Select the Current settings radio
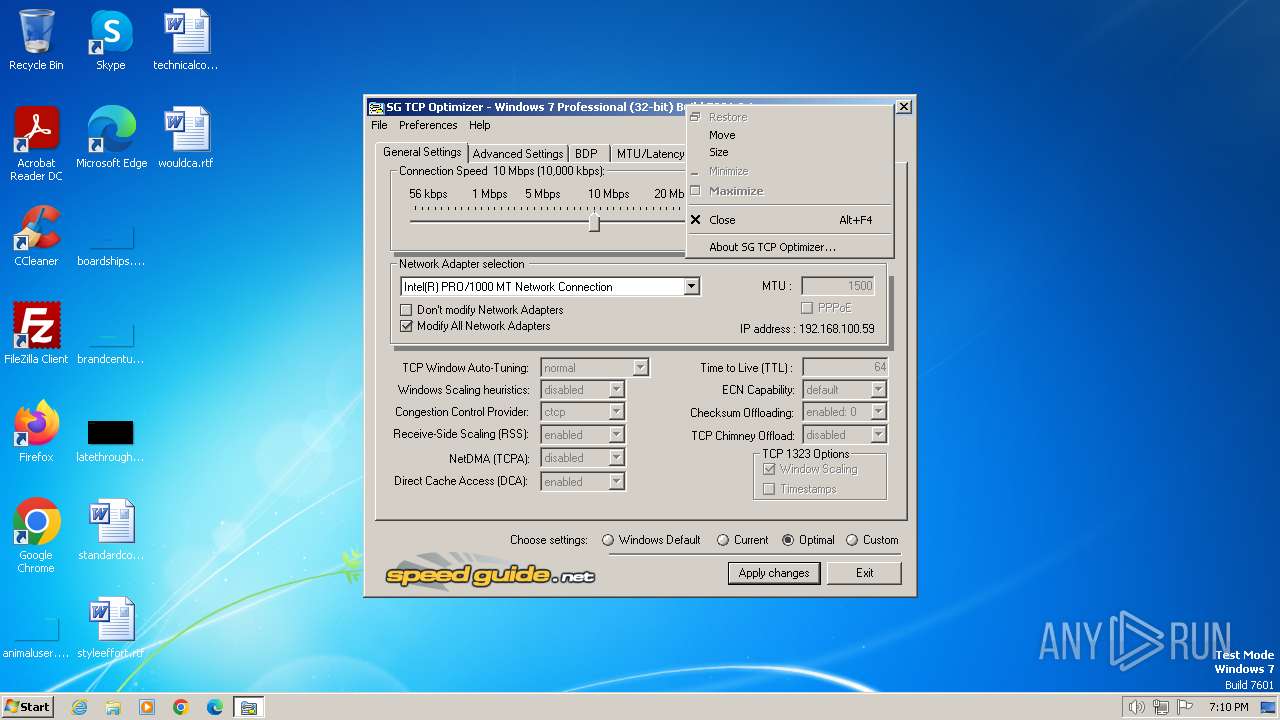 click(723, 540)
